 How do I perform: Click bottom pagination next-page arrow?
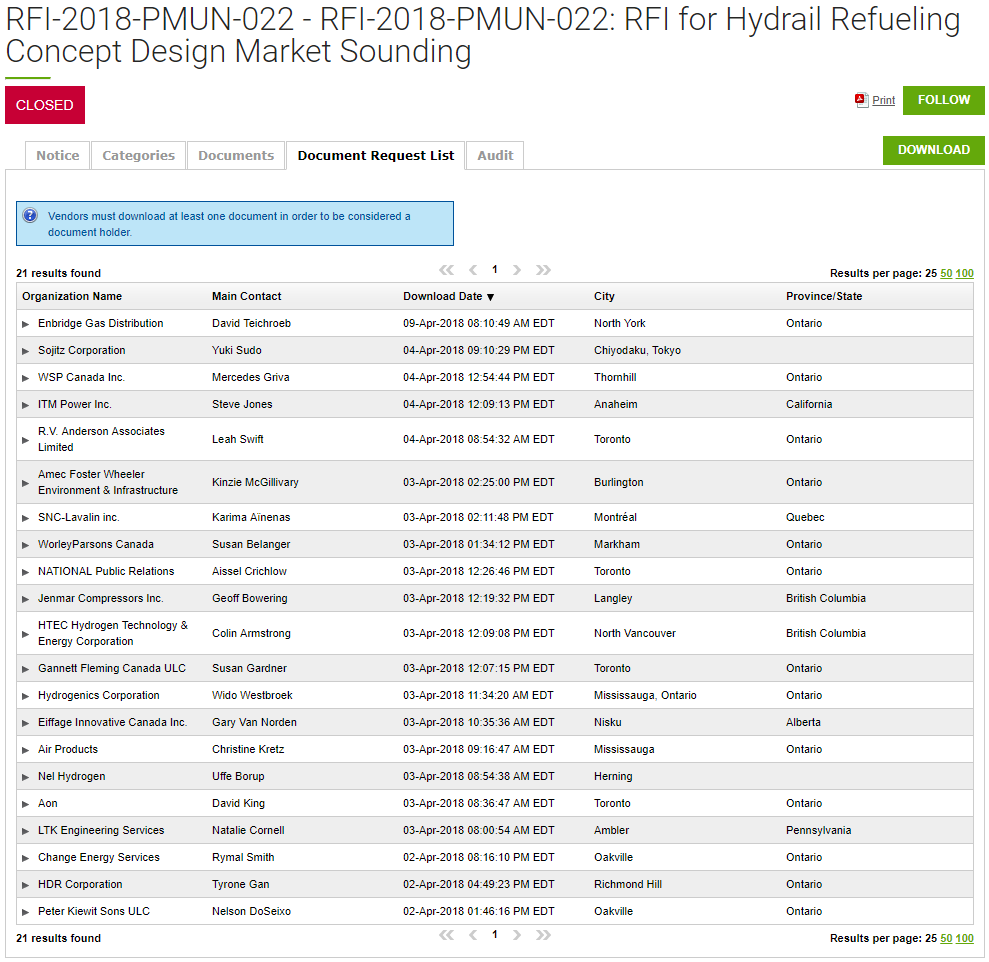[x=517, y=935]
